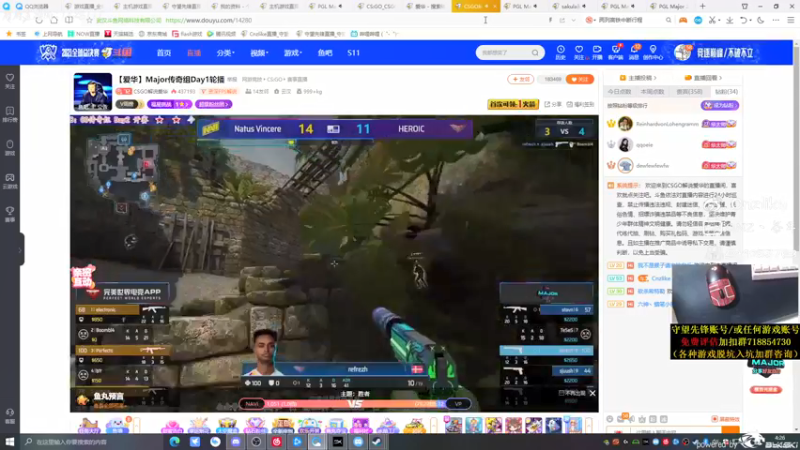Expand the 主播投稿 section
Image resolution: width=800 pixels, height=450 pixels.
point(638,78)
